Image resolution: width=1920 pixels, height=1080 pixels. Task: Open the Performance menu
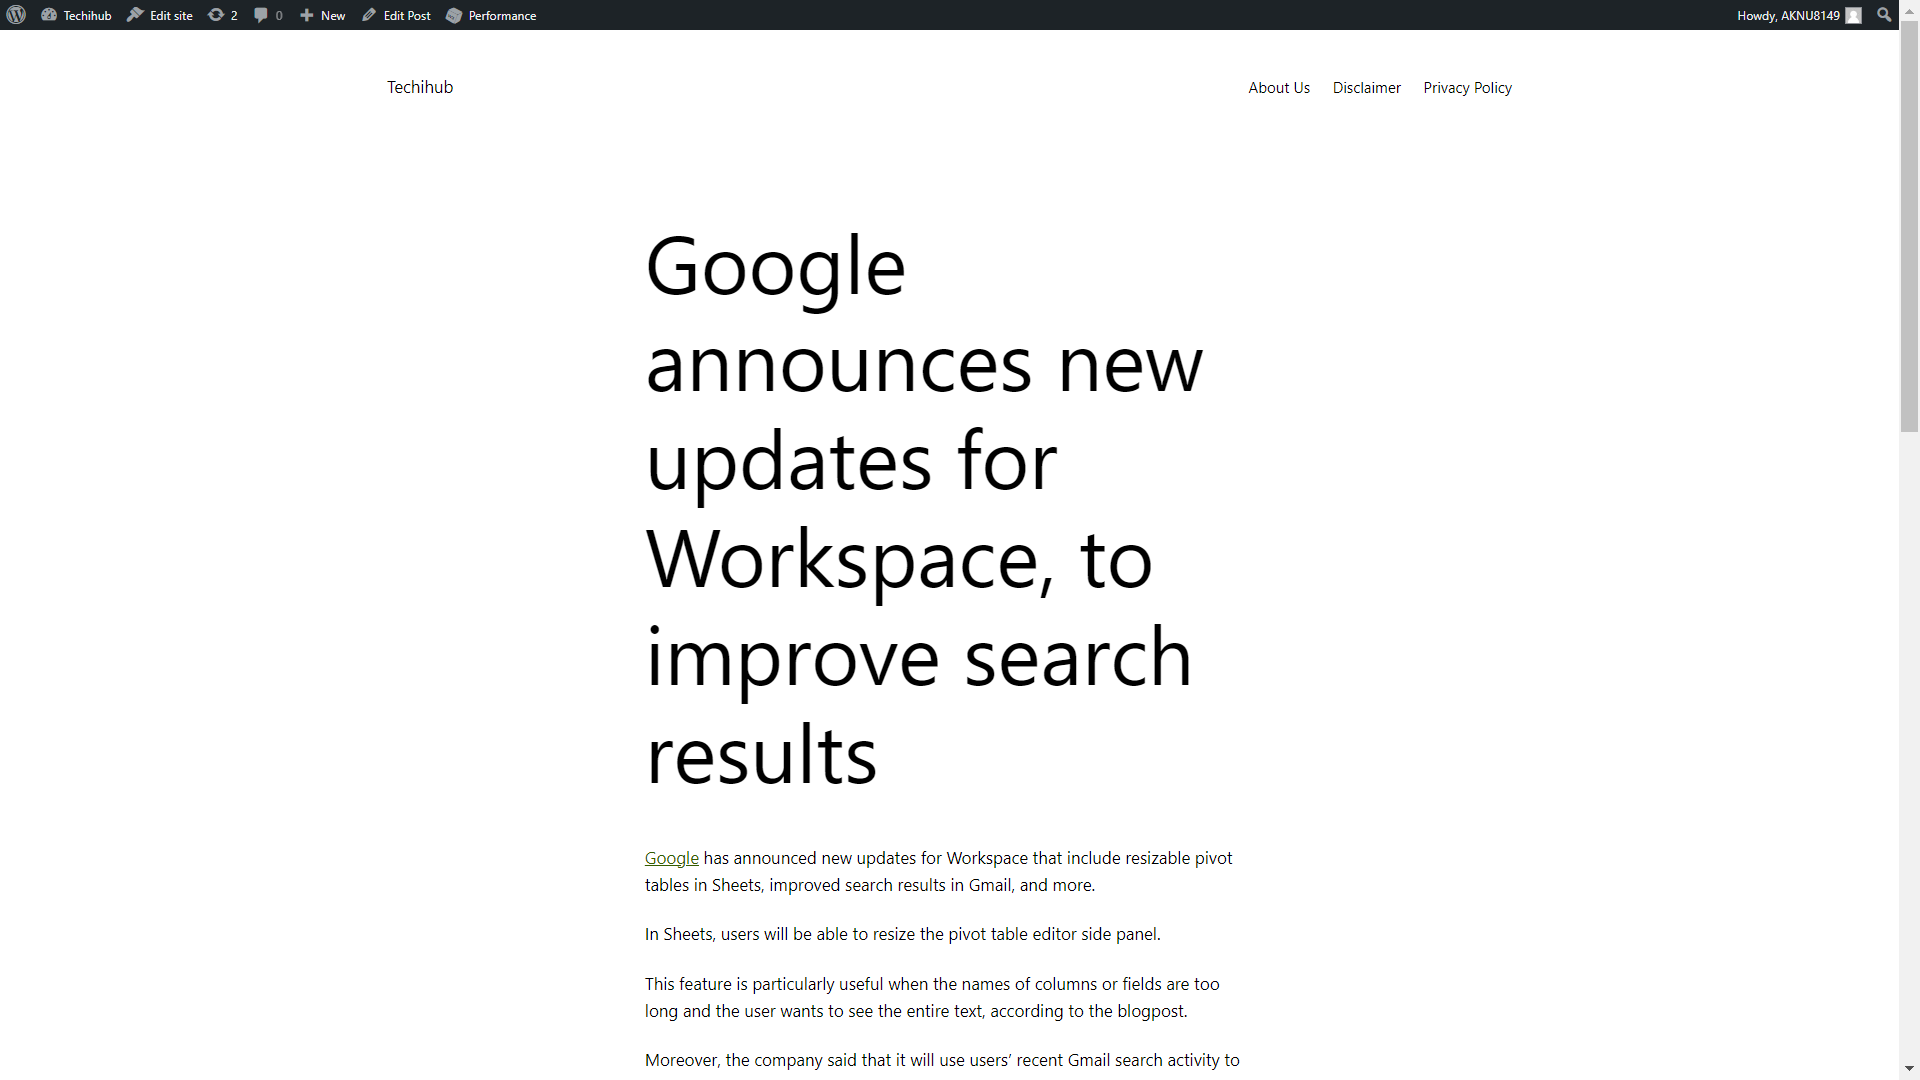(491, 15)
